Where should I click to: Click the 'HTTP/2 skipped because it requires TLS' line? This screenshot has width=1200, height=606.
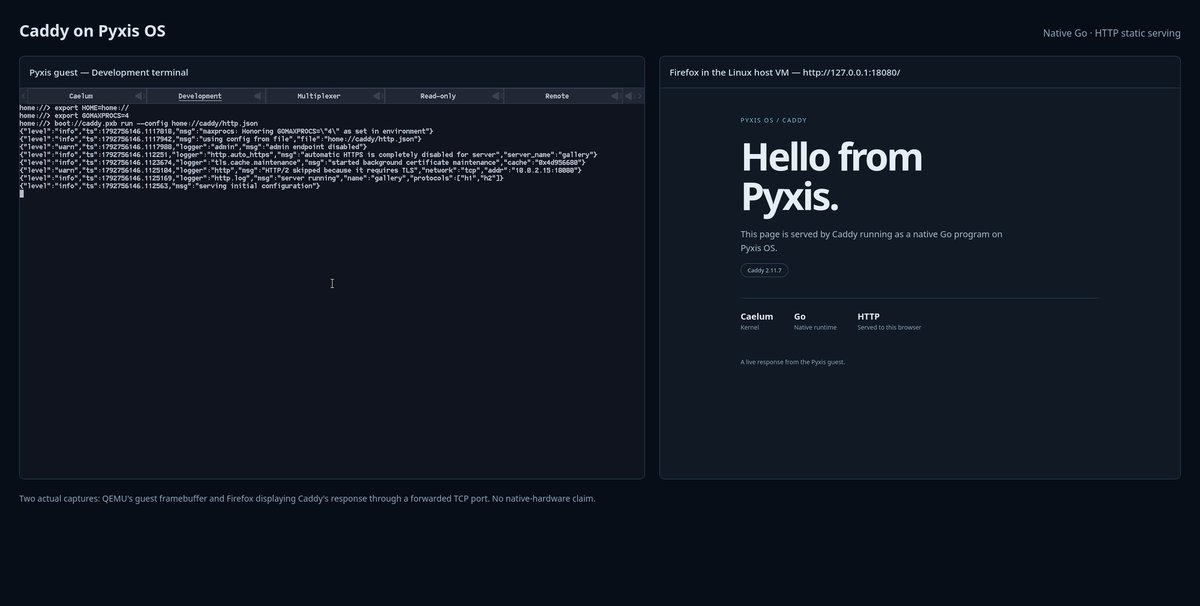300,172
